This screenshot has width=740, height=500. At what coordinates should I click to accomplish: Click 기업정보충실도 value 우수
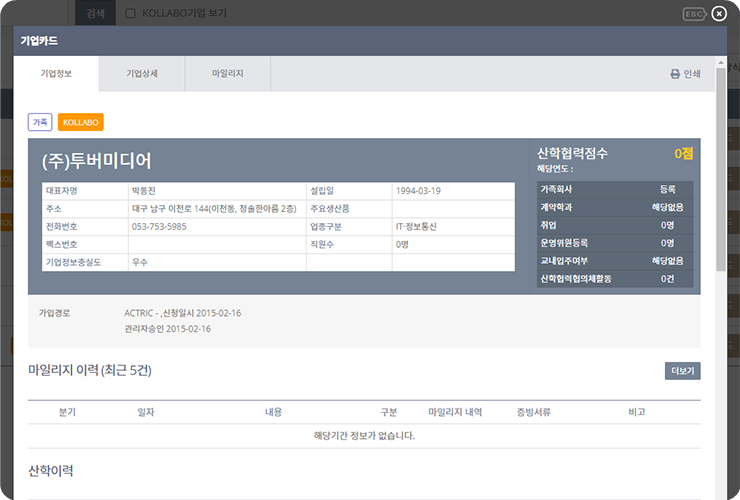point(140,262)
